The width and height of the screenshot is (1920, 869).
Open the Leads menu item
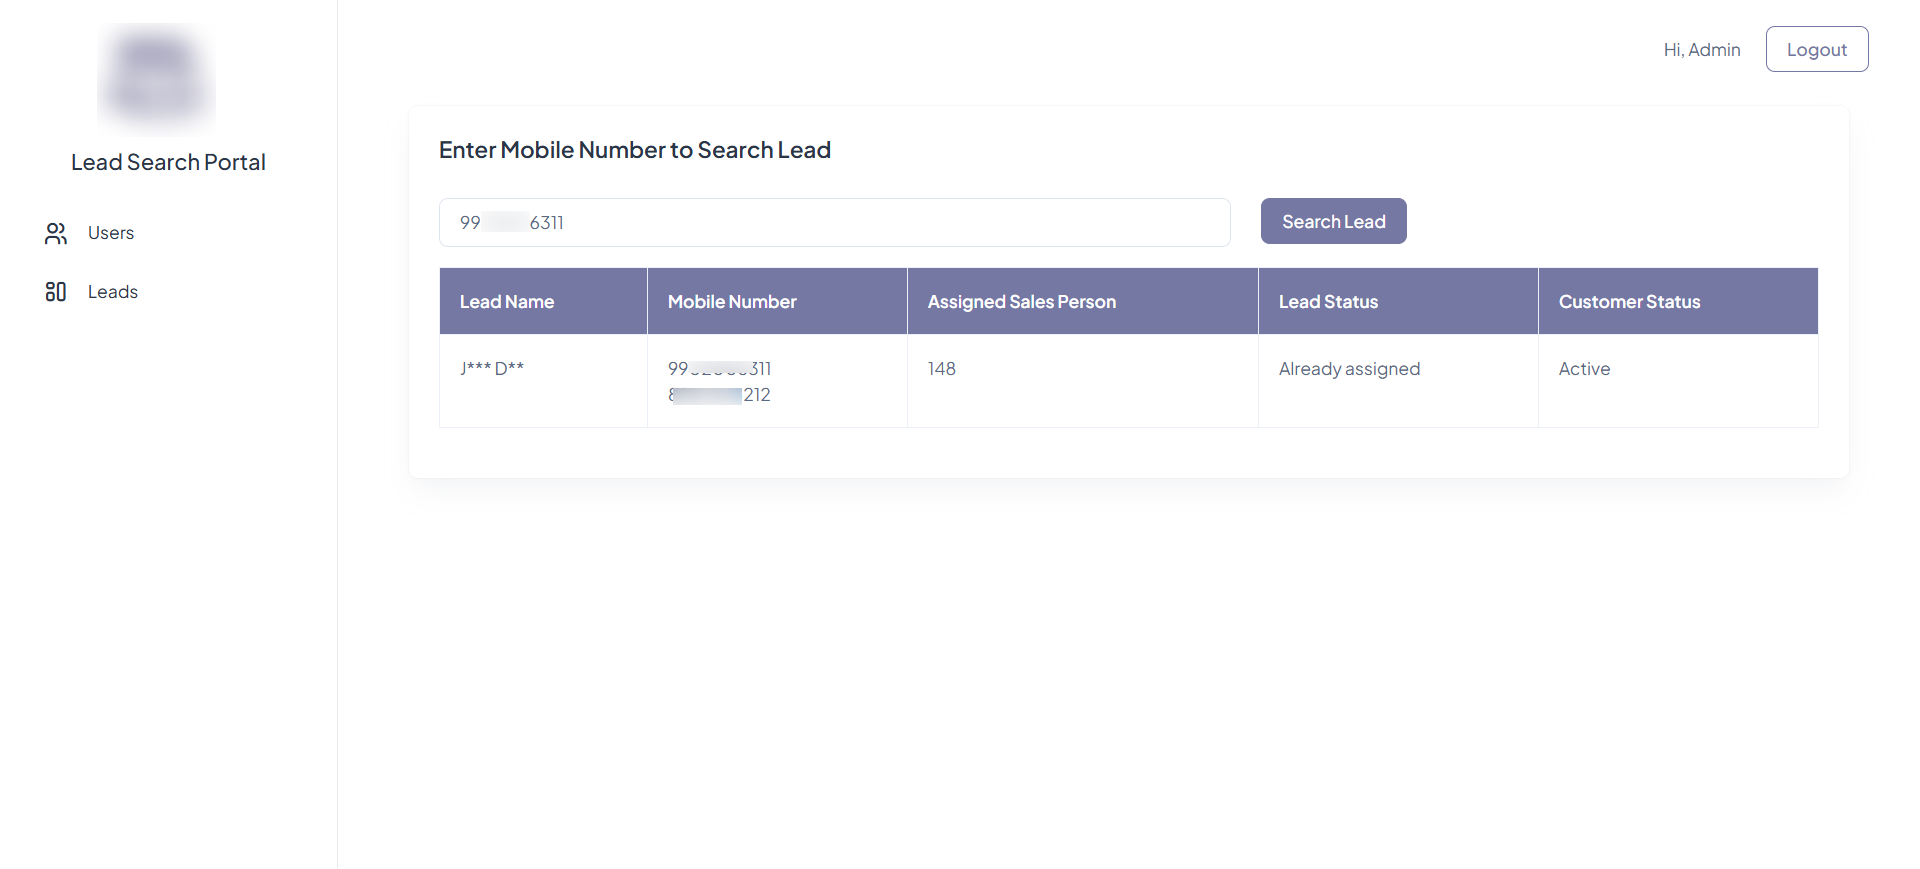tap(113, 292)
